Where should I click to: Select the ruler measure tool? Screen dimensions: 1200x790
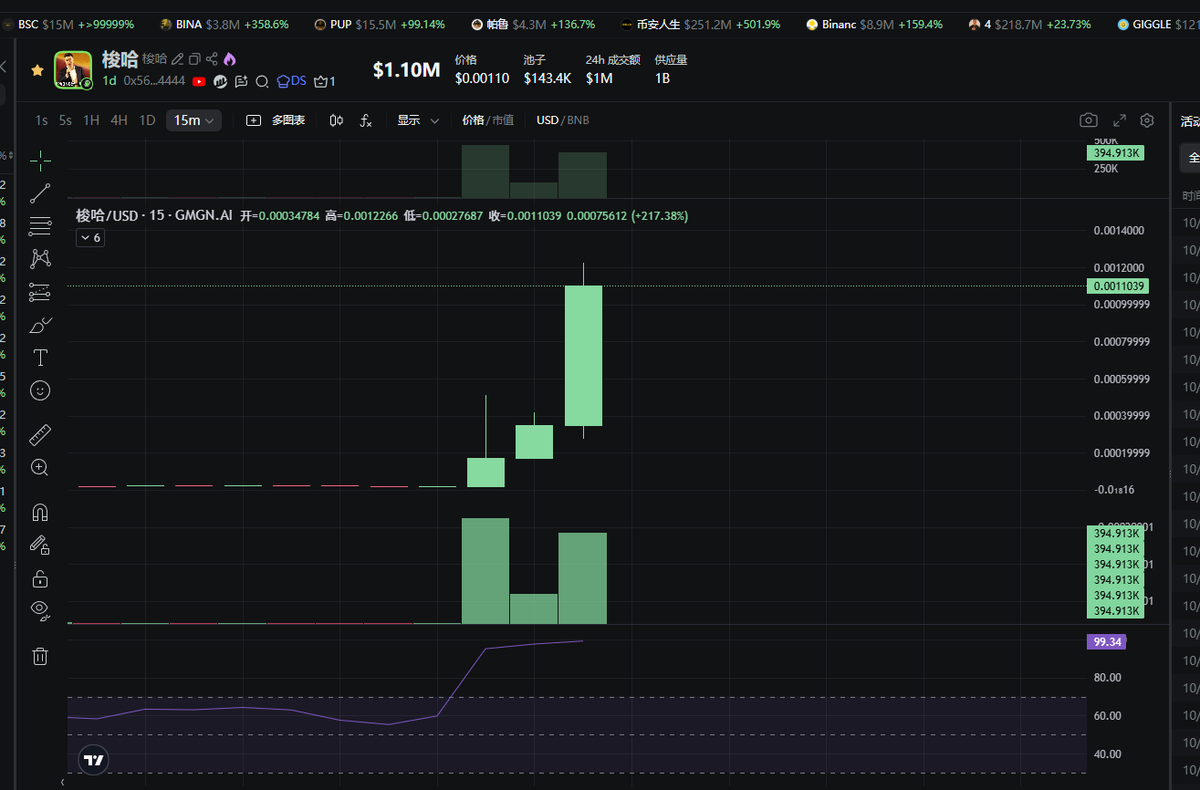(x=40, y=434)
